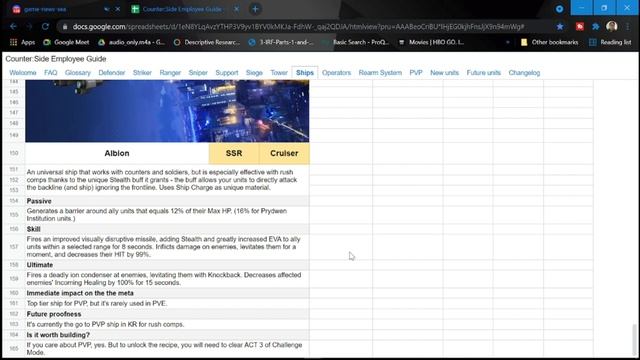The width and height of the screenshot is (640, 360).
Task: Open the Other bookmarks folder
Action: click(549, 42)
